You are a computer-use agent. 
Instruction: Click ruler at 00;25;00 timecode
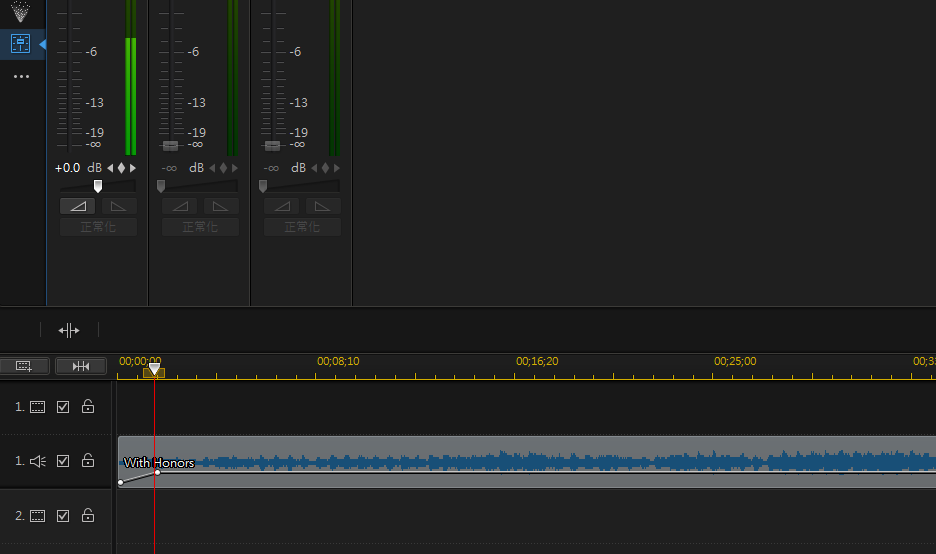[x=735, y=361]
